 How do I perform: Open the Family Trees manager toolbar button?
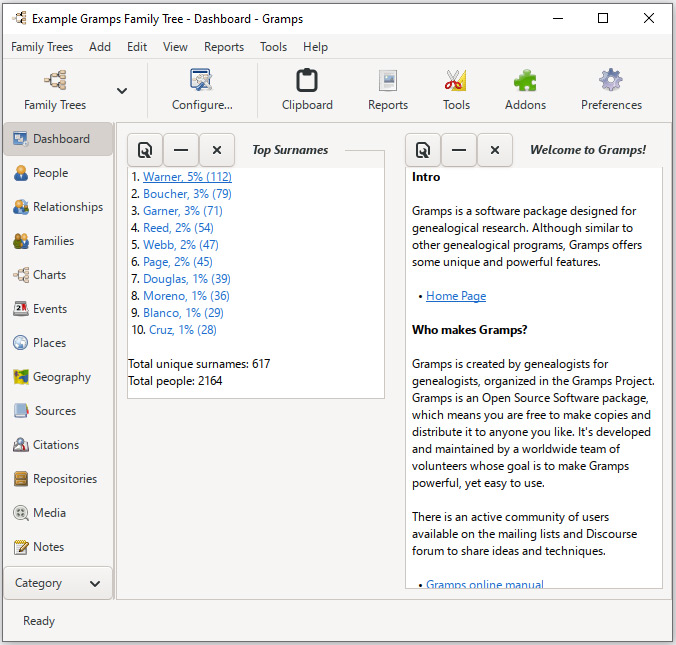pos(55,91)
